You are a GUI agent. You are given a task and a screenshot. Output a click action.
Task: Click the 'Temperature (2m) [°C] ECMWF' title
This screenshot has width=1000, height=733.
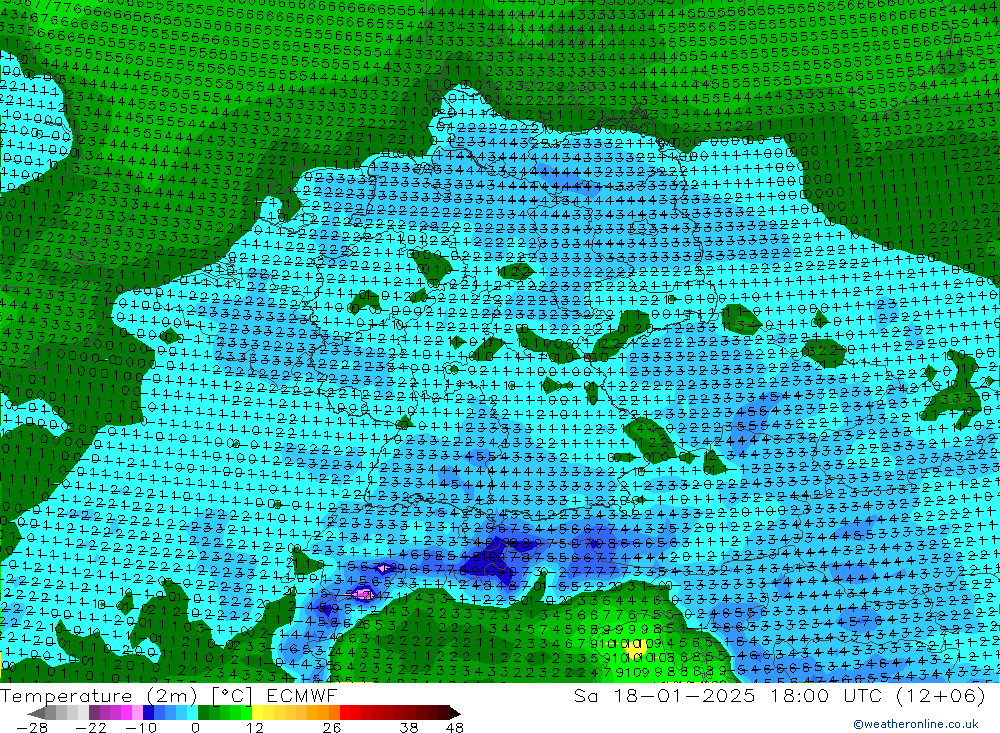(168, 695)
